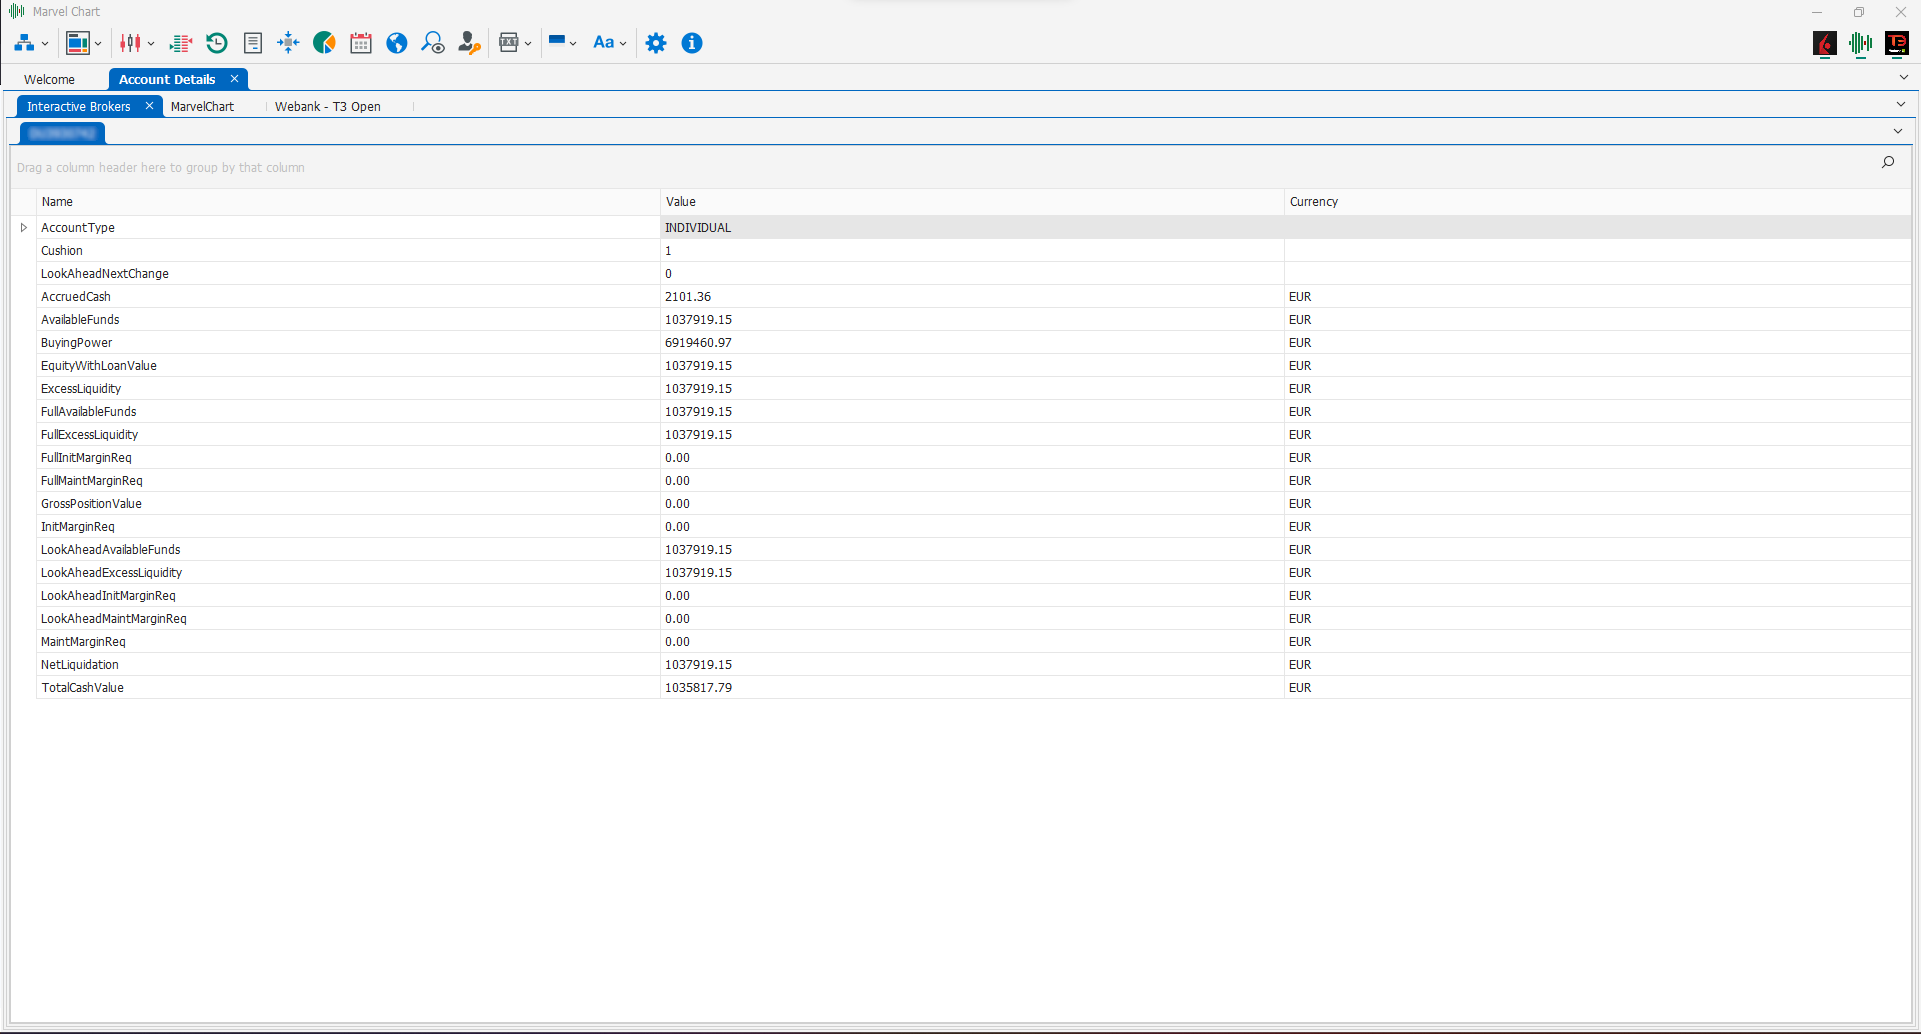Click the Marvel Chart app icon in title bar

coord(17,11)
